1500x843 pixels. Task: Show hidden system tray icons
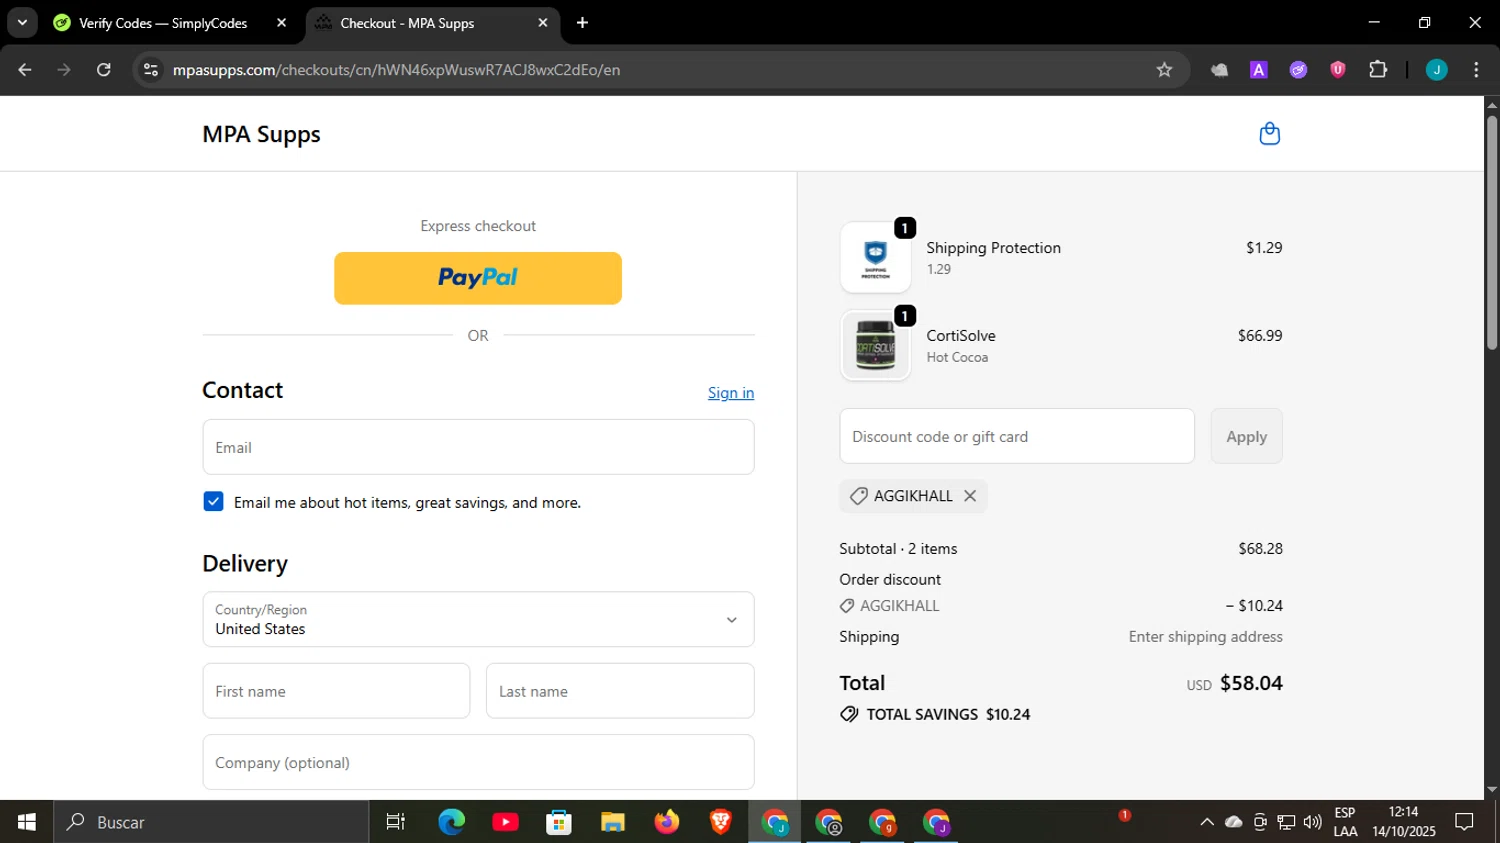tap(1207, 822)
